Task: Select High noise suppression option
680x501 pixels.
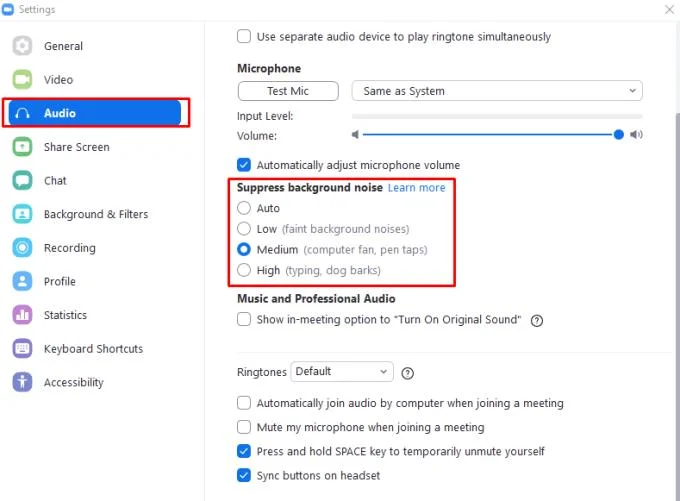Action: tap(244, 270)
